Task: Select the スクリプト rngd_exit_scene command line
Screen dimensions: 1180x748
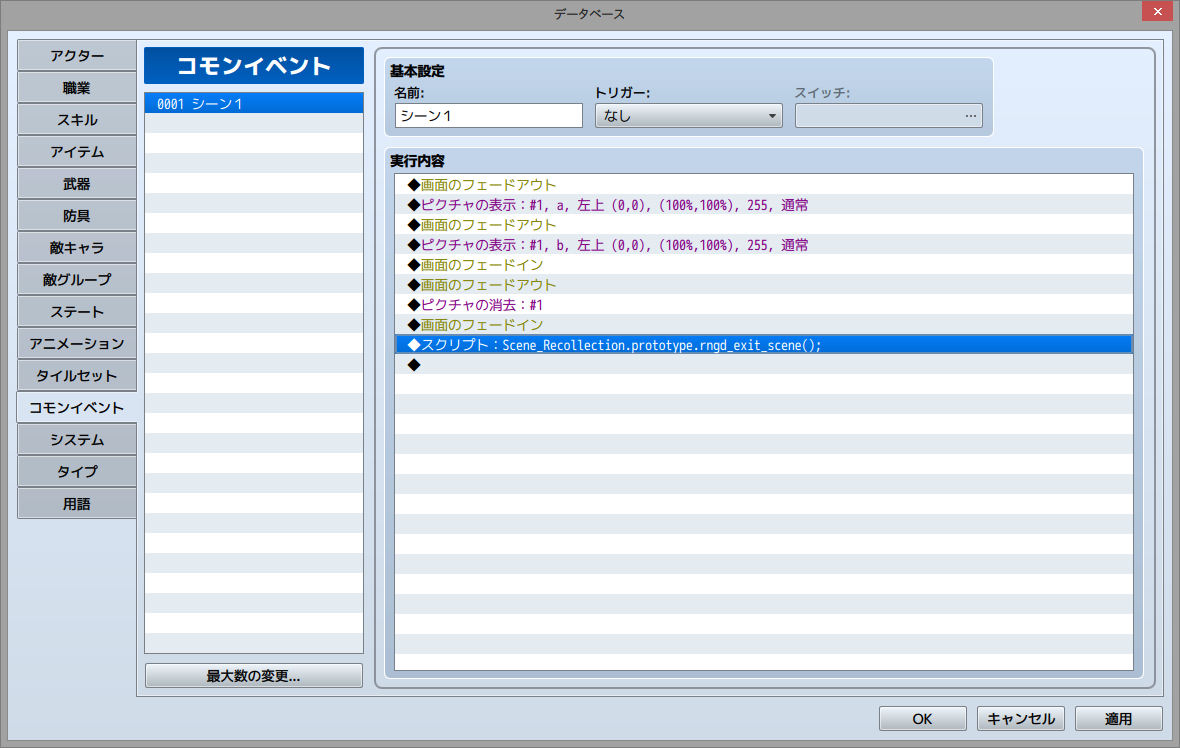Action: [x=764, y=345]
